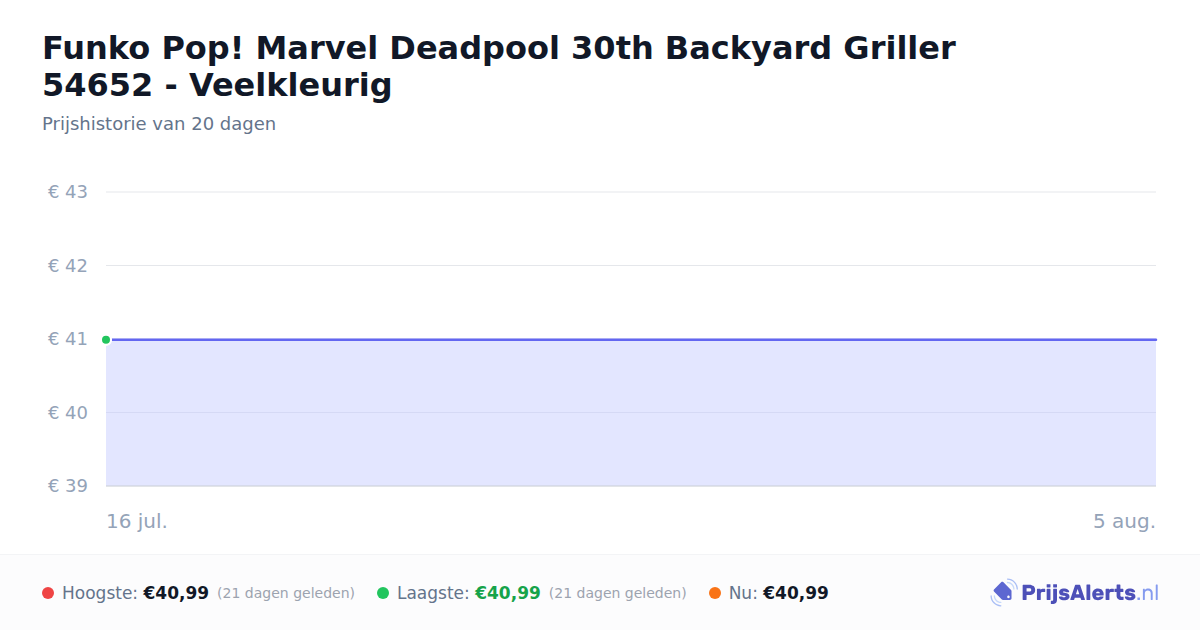Click the PrijsAlerts price tag logo icon
This screenshot has width=1200, height=630.
1003,593
